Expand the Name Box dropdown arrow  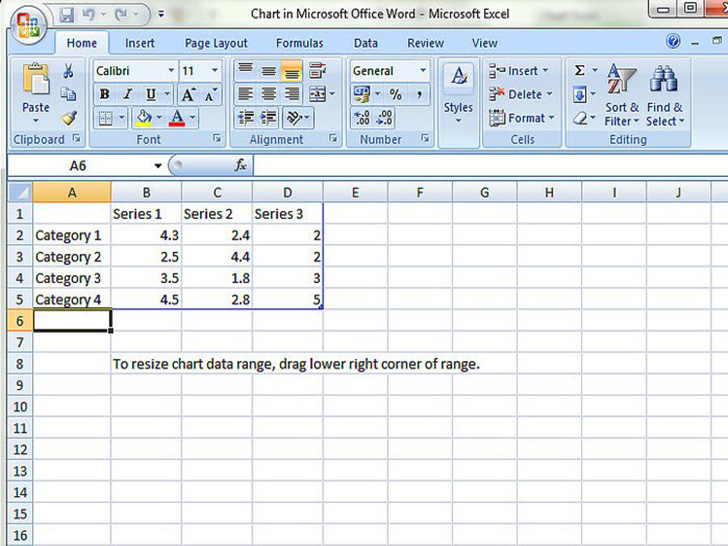point(158,166)
